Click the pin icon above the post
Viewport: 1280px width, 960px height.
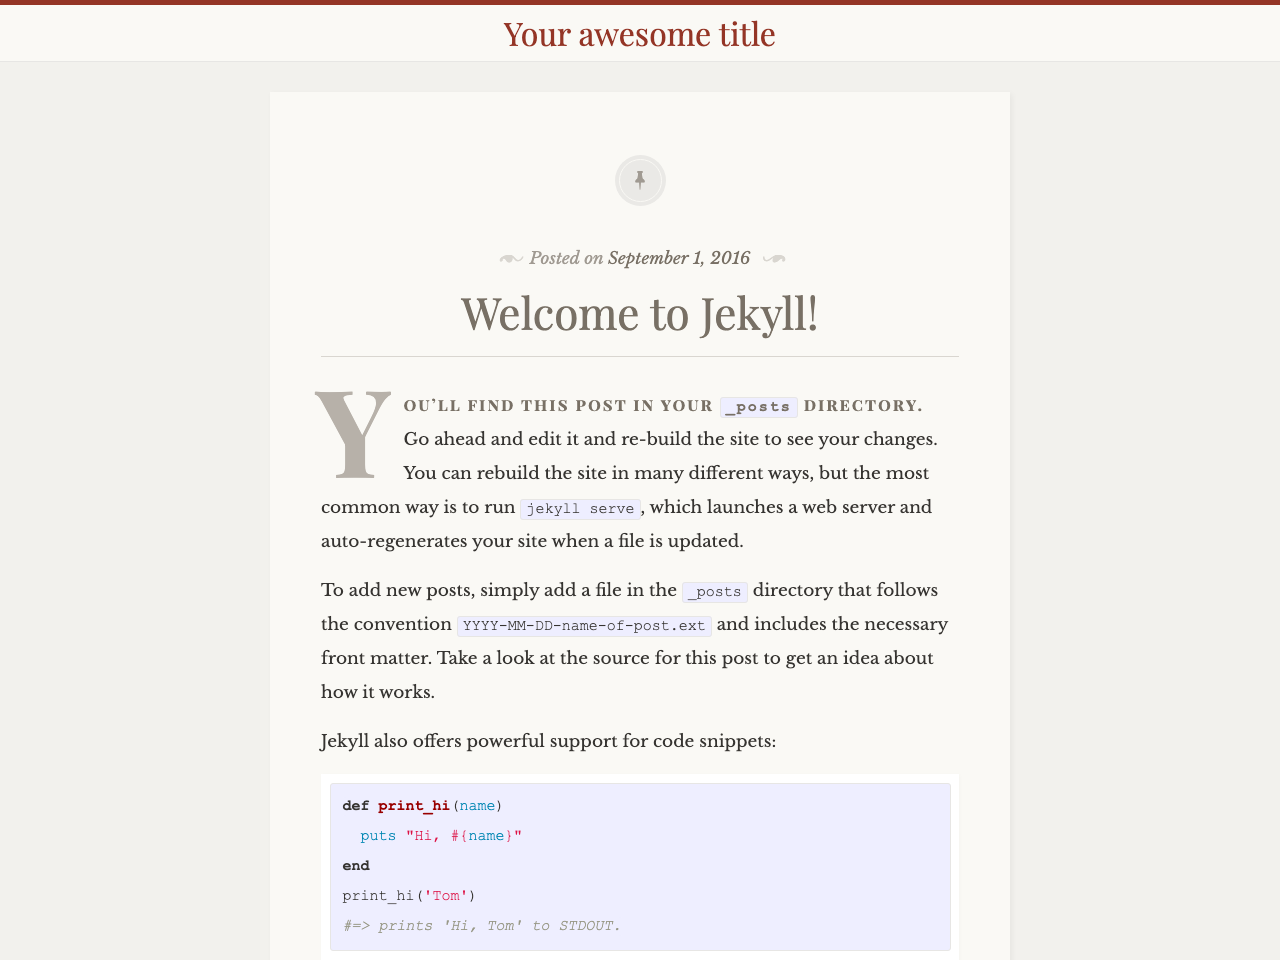[x=640, y=179]
